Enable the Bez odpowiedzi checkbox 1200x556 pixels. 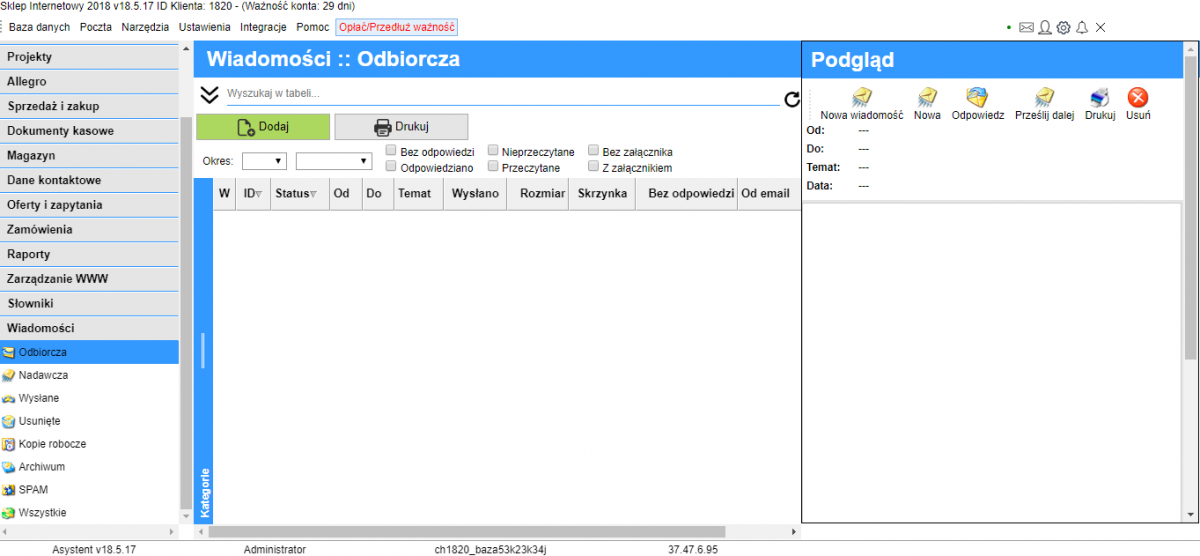(x=392, y=151)
